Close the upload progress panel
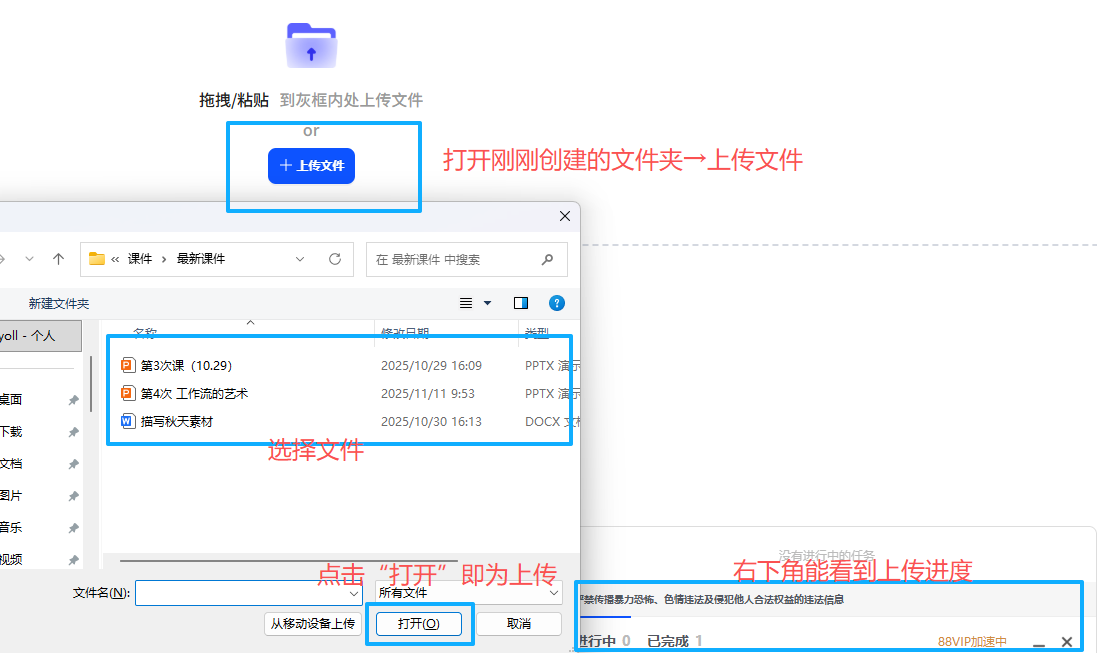1097x653 pixels. pyautogui.click(x=1067, y=642)
